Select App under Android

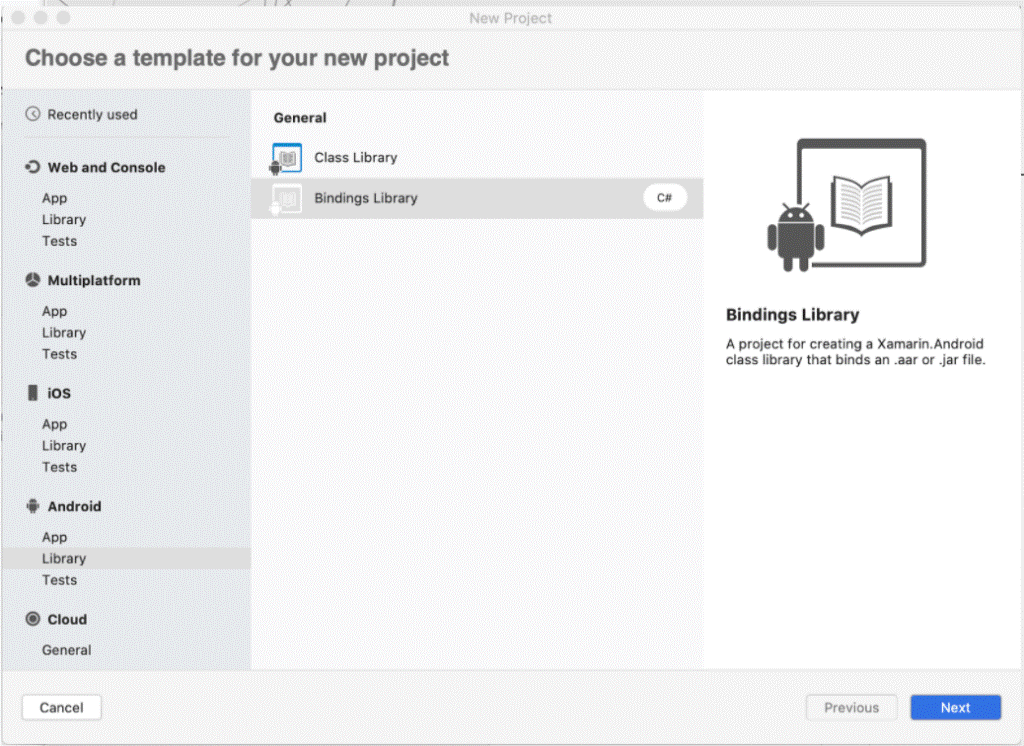(54, 537)
